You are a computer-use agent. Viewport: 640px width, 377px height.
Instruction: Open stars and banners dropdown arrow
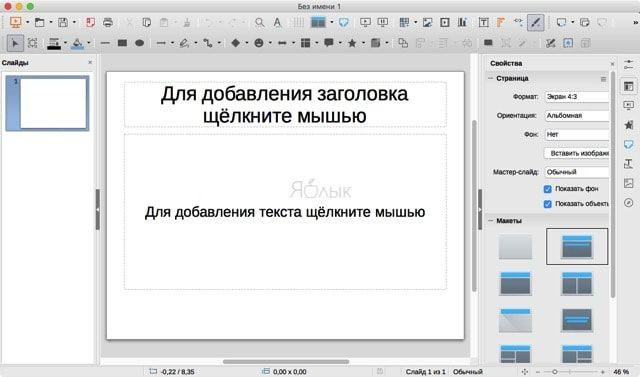(363, 43)
